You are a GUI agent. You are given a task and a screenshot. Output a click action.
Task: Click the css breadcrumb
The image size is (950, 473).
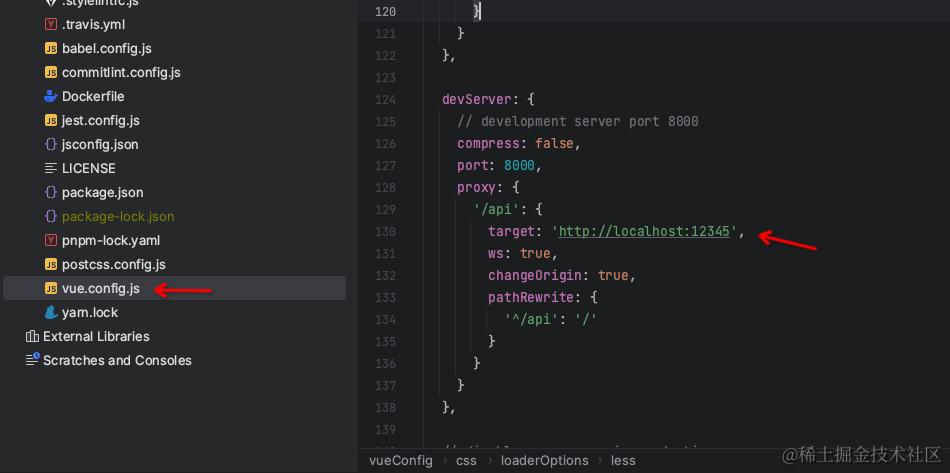[466, 460]
